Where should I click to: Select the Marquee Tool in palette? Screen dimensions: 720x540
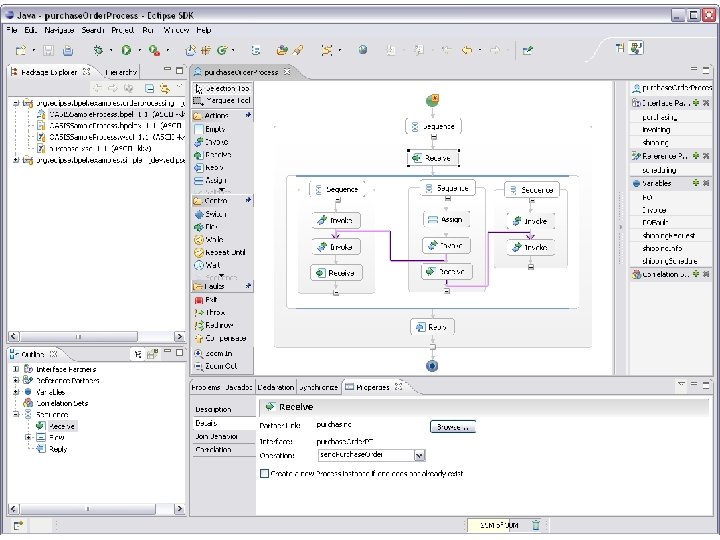coord(222,100)
